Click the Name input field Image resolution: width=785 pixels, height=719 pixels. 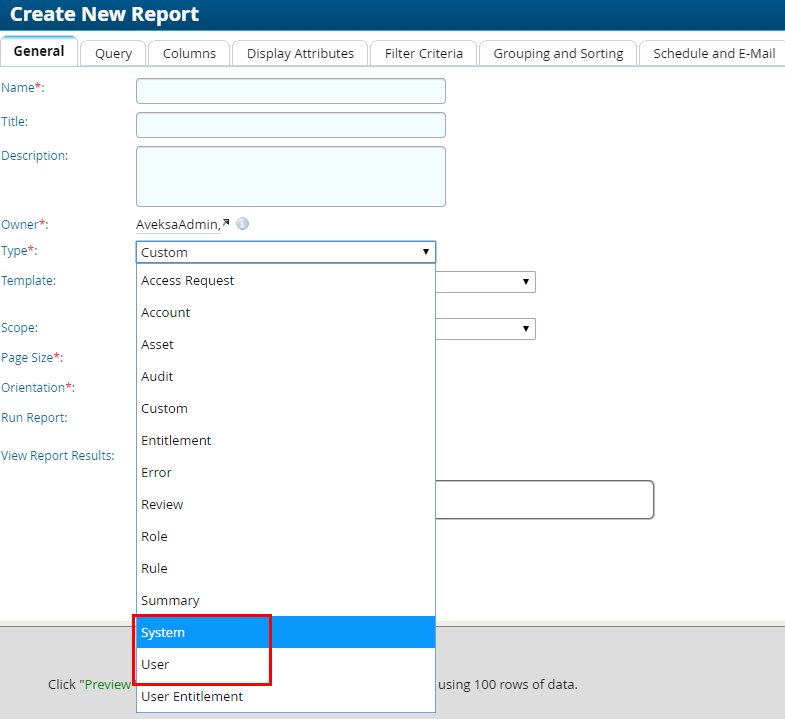pyautogui.click(x=290, y=91)
